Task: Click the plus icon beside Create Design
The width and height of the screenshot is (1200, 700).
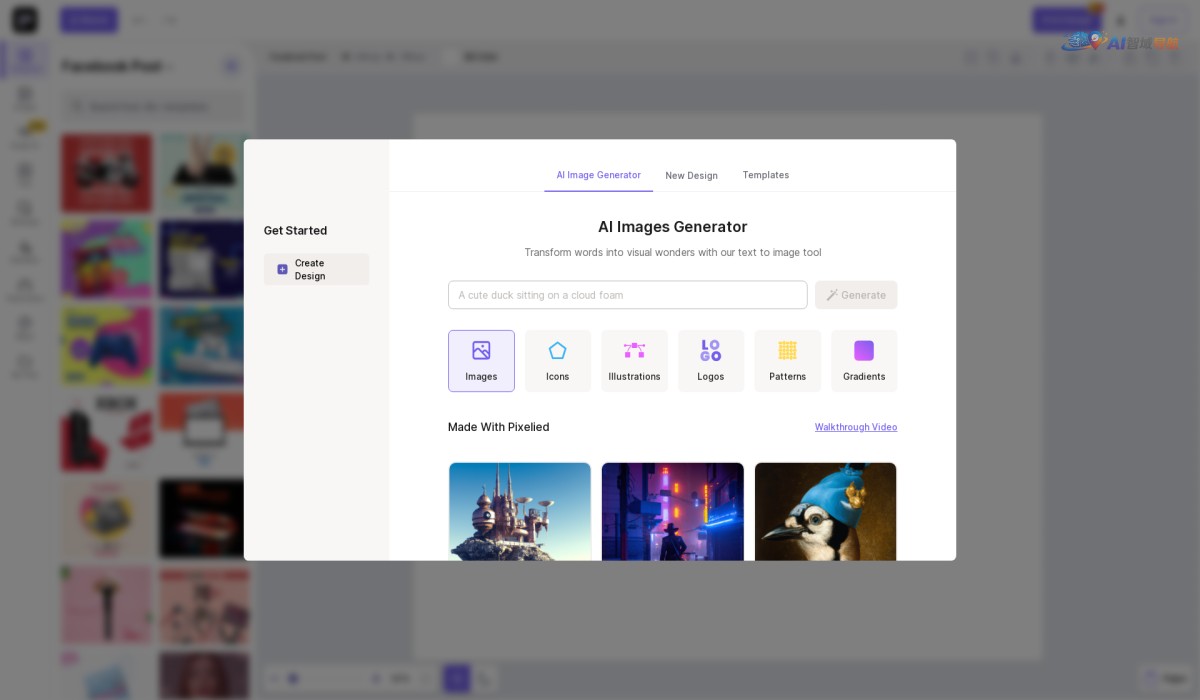Action: (x=282, y=269)
